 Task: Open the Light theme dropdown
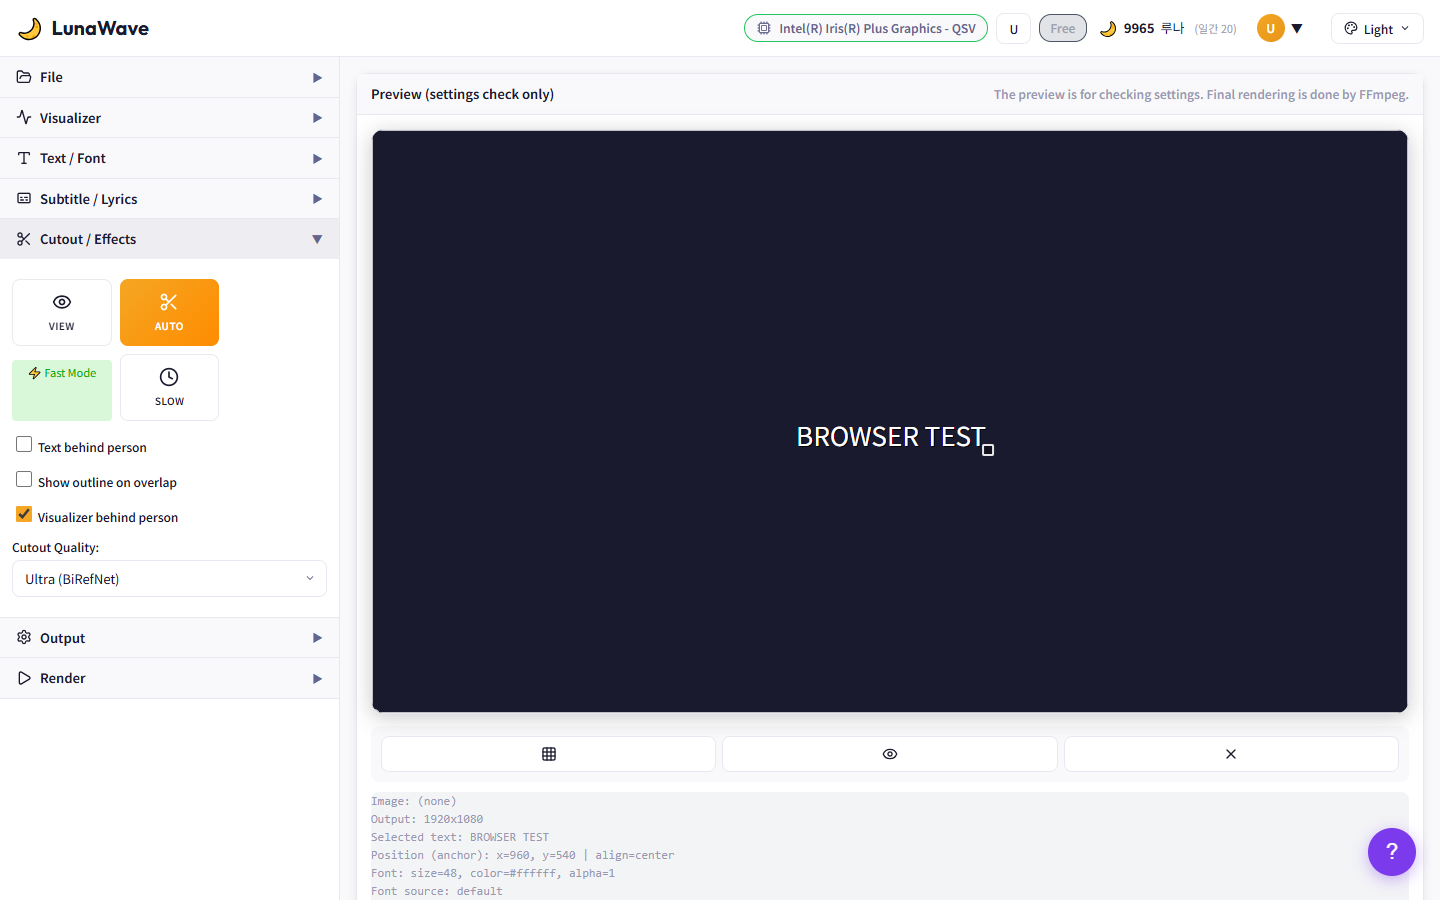(1376, 29)
